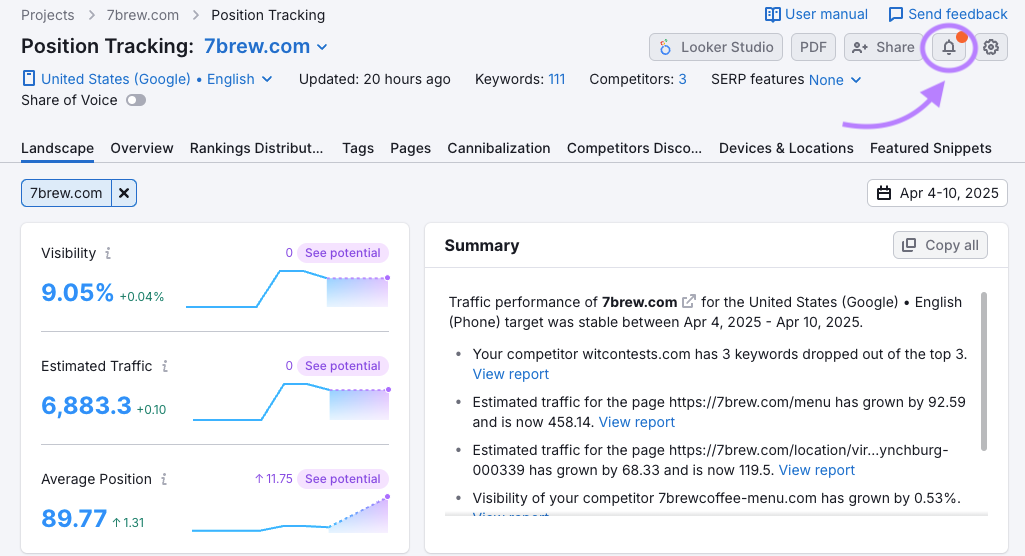Expand the 7brew.com project dropdown
Image resolution: width=1025 pixels, height=556 pixels.
point(322,47)
